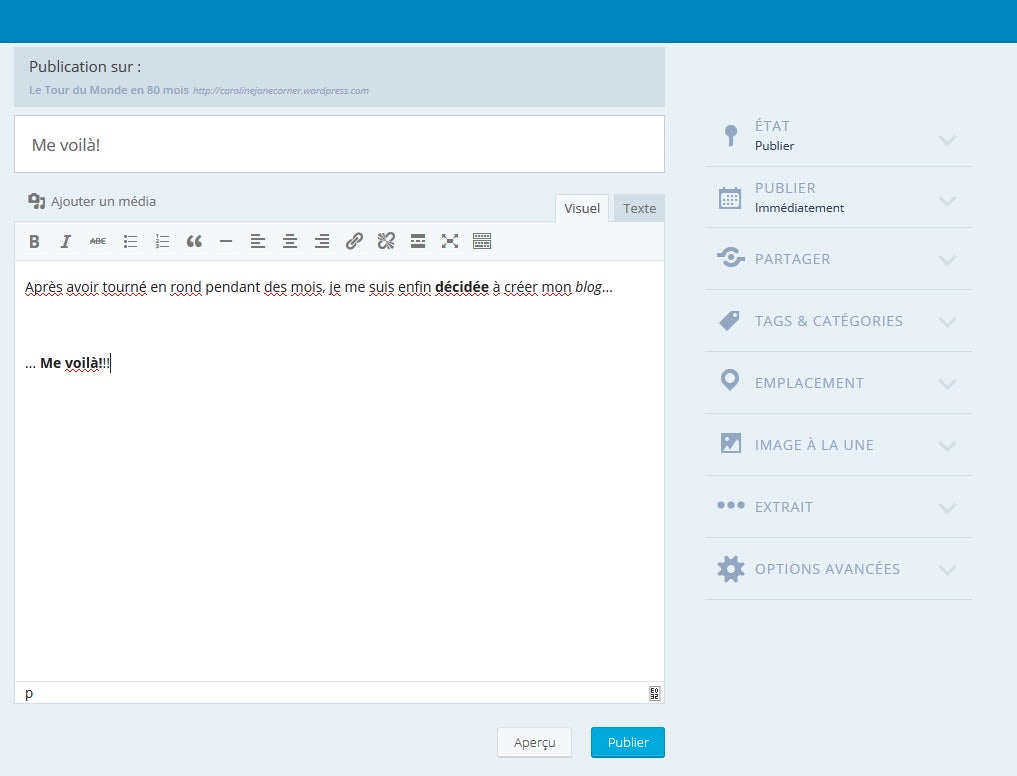Click the Aperçu preview button

[x=534, y=743]
